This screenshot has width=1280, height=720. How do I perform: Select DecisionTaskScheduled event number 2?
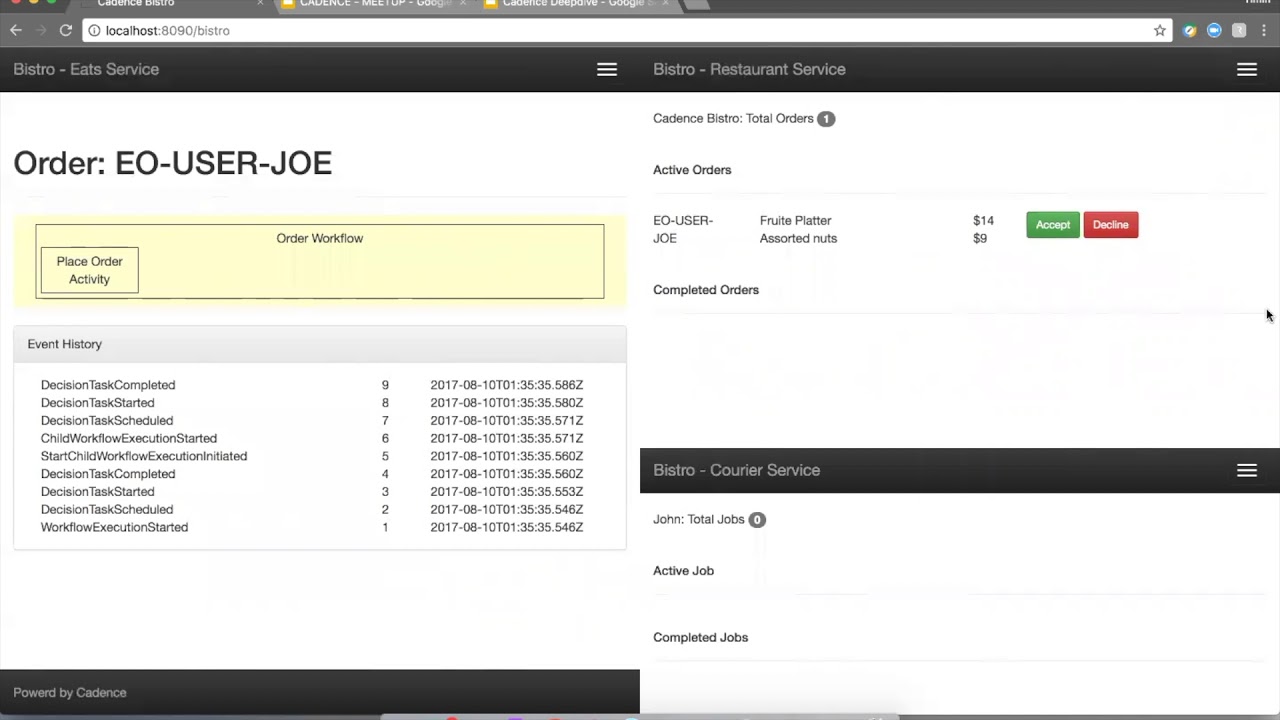coord(107,510)
